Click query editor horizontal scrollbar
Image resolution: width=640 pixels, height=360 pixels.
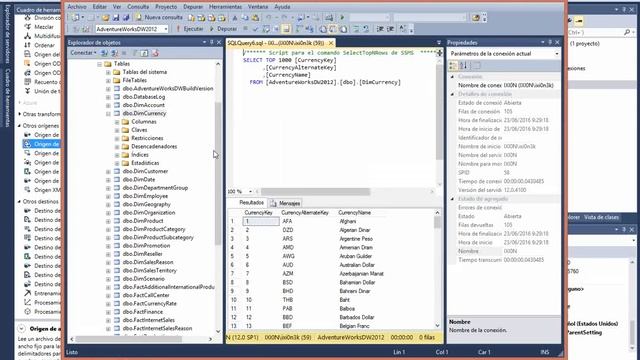(x=316, y=191)
